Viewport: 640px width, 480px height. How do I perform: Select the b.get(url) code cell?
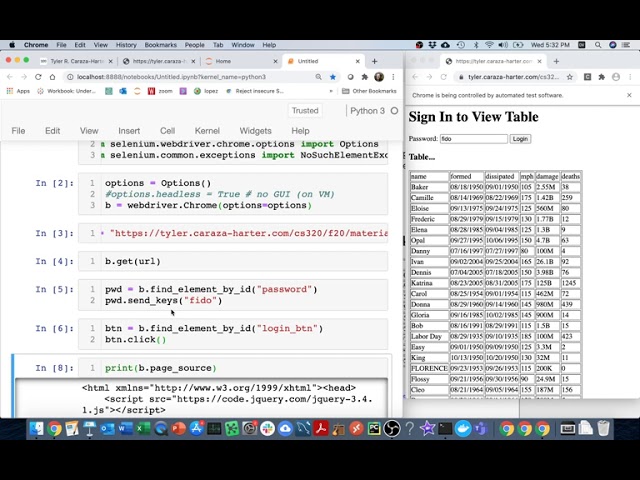[233, 261]
